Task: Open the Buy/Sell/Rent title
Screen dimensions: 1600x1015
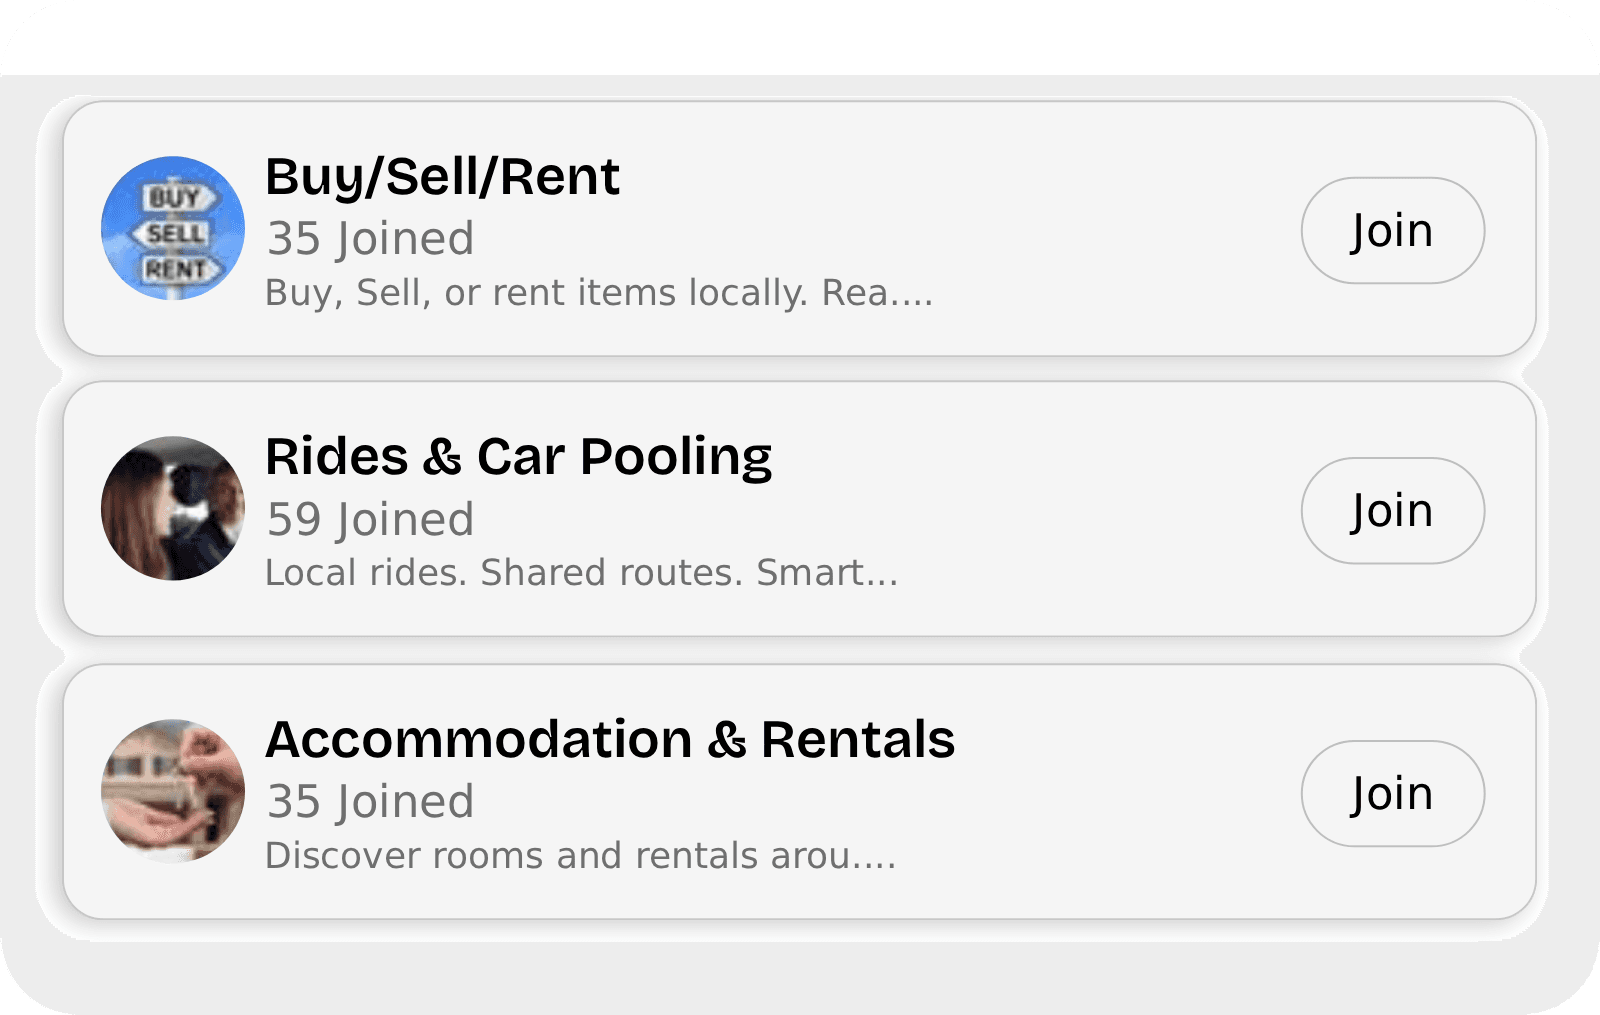Action: coord(442,177)
